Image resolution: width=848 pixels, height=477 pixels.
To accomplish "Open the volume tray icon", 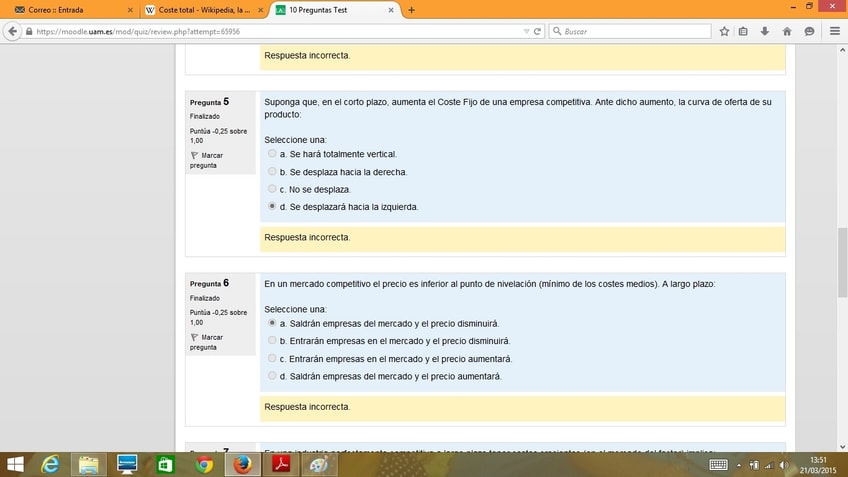I will pos(784,465).
